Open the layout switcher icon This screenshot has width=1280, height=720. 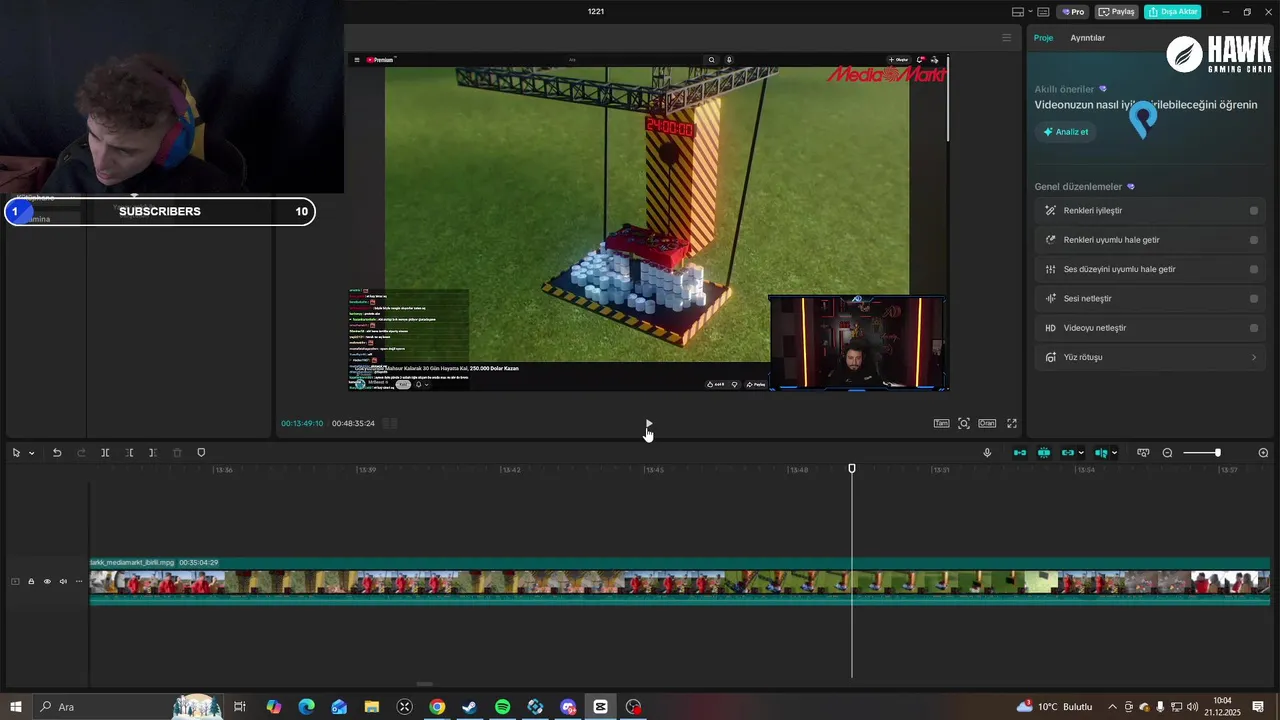(1018, 12)
